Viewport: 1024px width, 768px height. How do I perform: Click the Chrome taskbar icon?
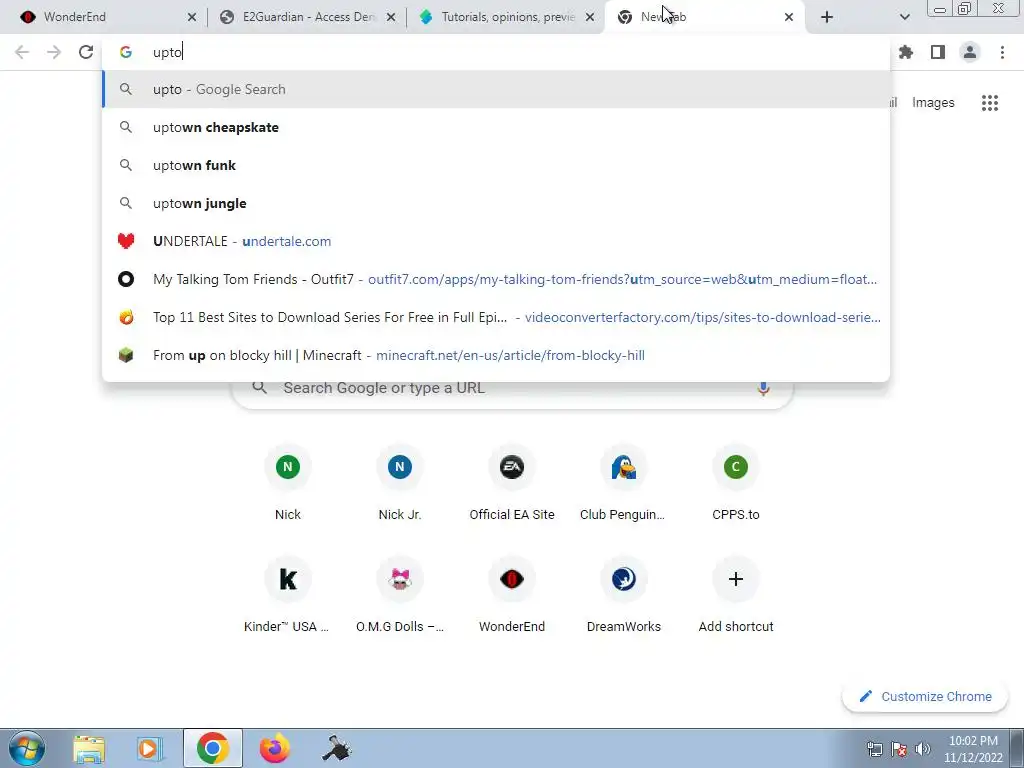click(213, 748)
